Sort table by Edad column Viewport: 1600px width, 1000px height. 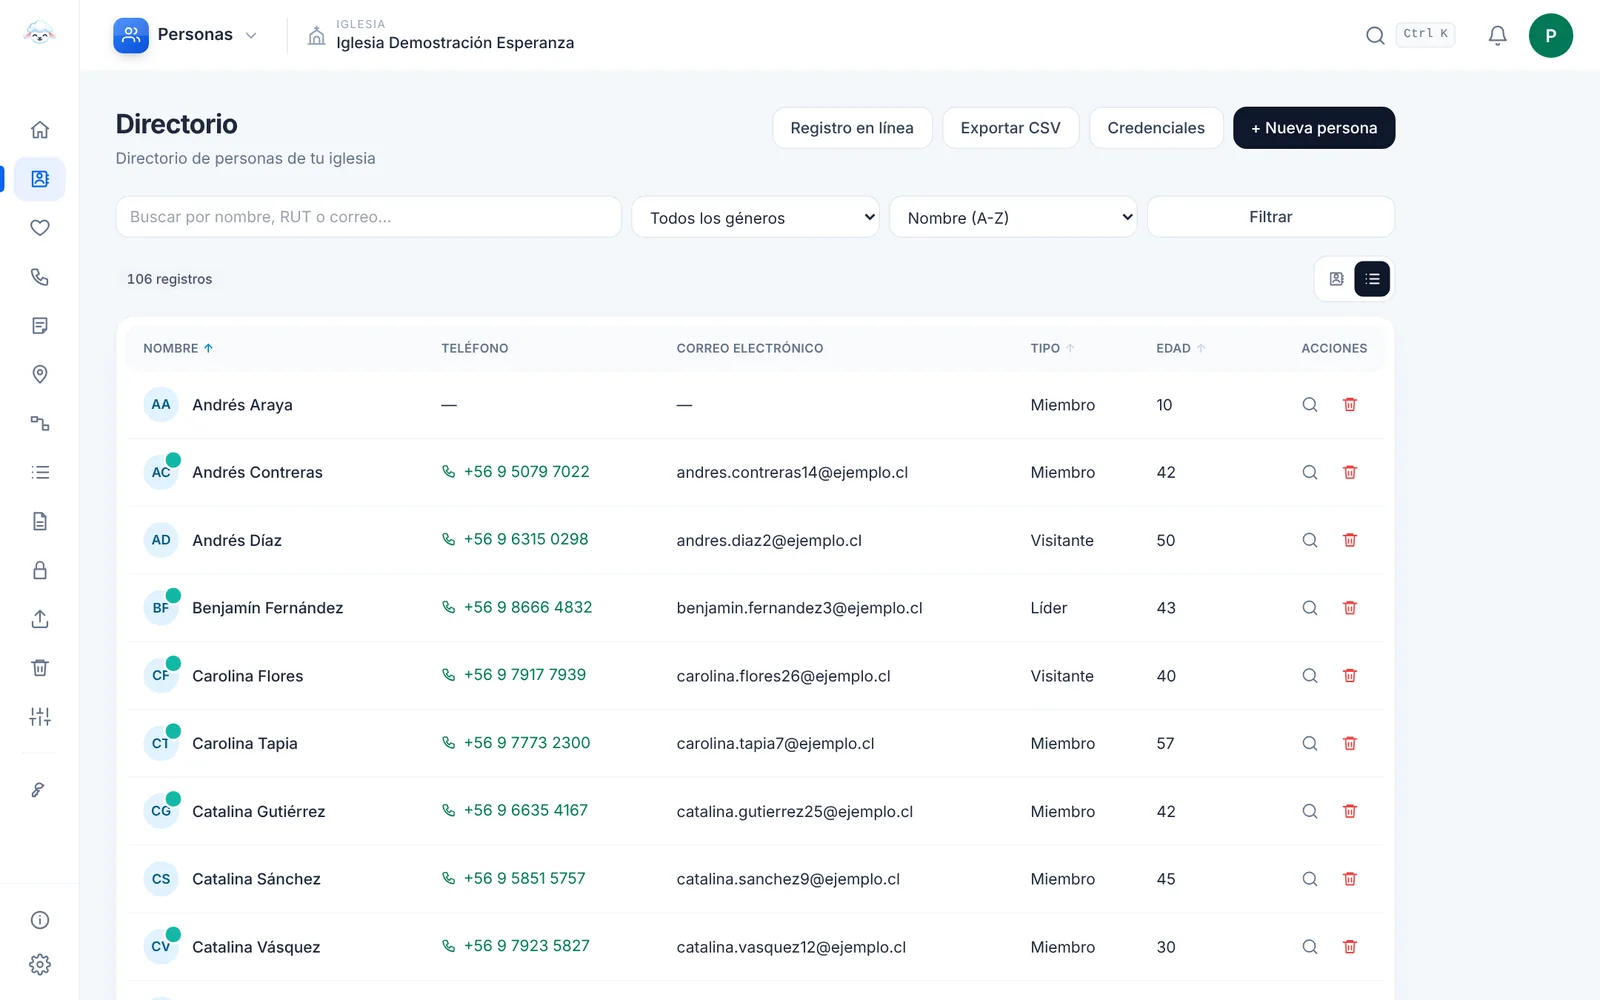coord(1181,348)
